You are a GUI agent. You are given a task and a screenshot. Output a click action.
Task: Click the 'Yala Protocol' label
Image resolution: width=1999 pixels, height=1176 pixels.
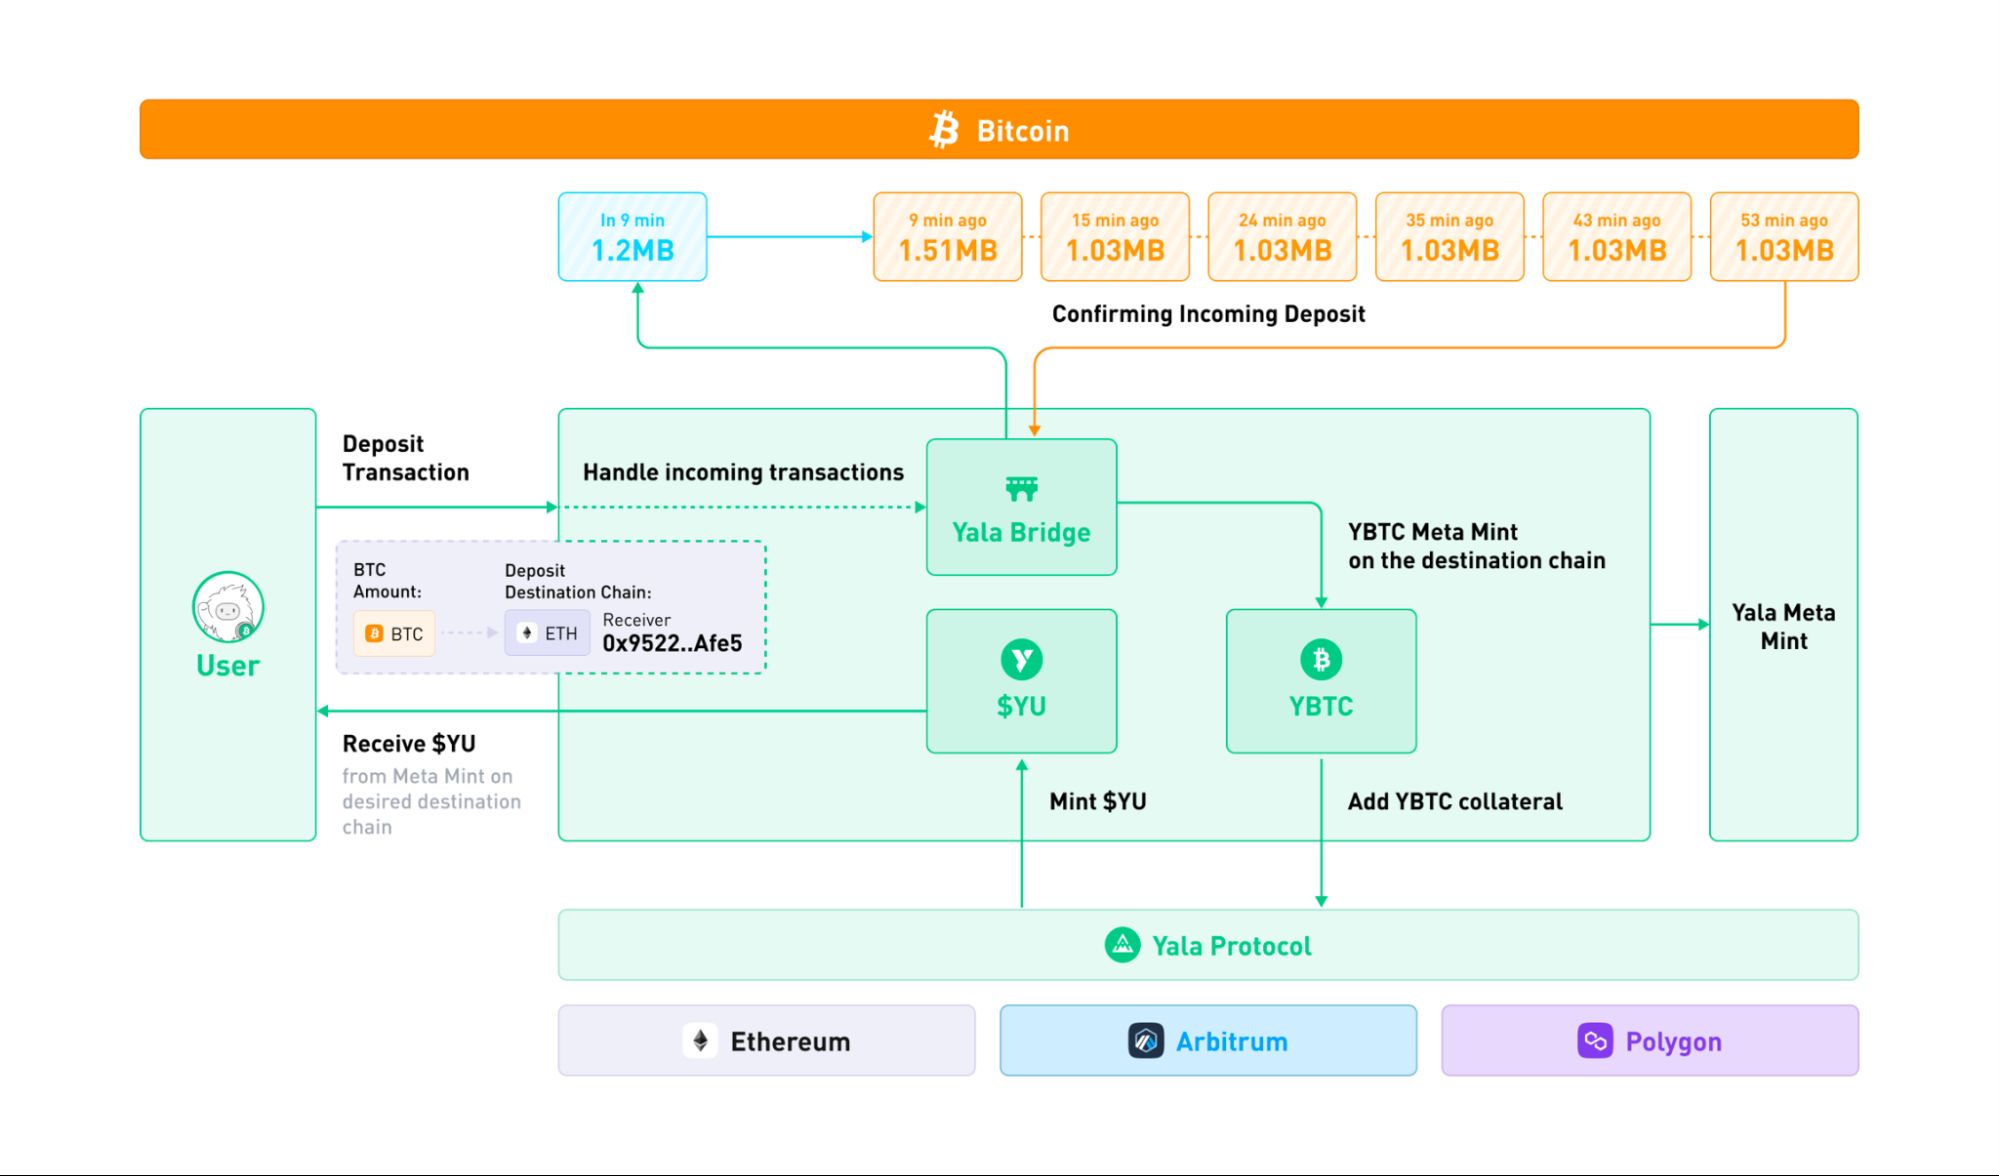[x=1231, y=946]
